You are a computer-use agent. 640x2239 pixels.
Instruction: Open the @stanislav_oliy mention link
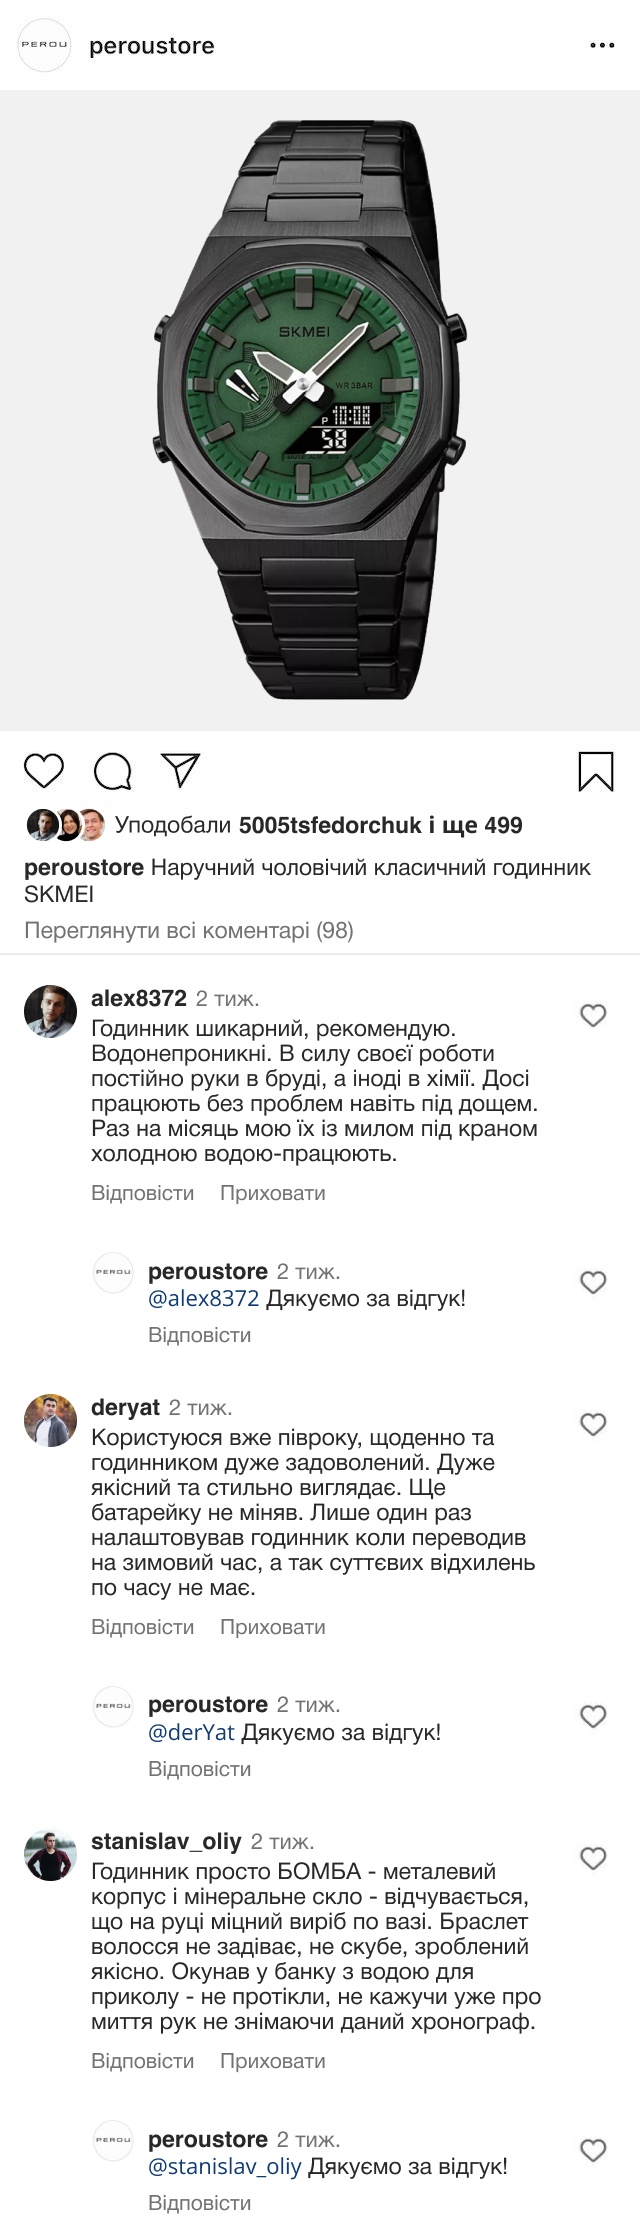[x=224, y=2167]
